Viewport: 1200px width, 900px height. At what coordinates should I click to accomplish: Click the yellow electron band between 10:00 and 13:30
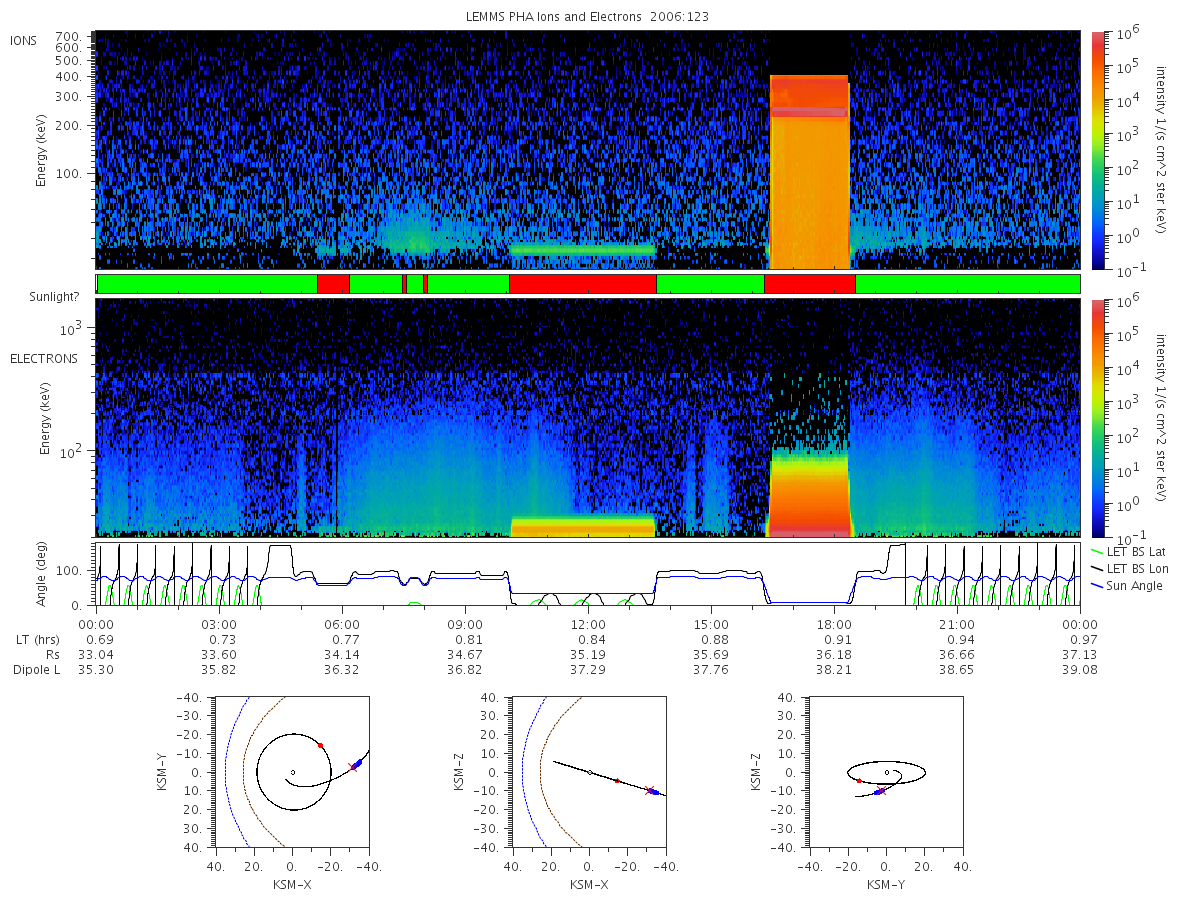(583, 527)
